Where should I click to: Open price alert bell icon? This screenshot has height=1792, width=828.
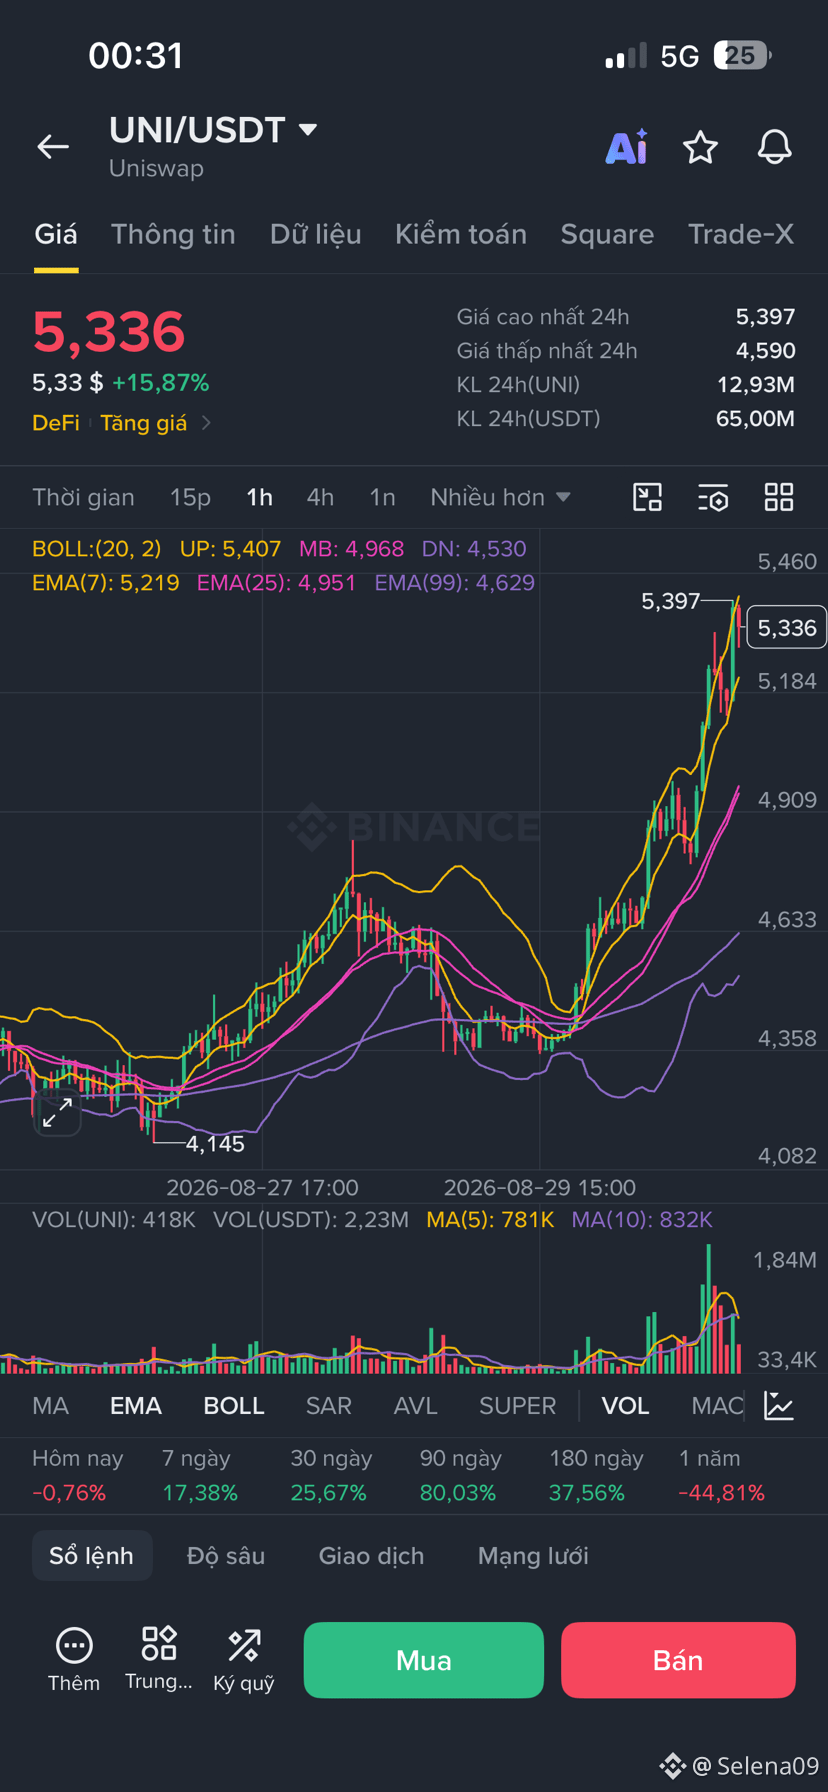pos(774,147)
